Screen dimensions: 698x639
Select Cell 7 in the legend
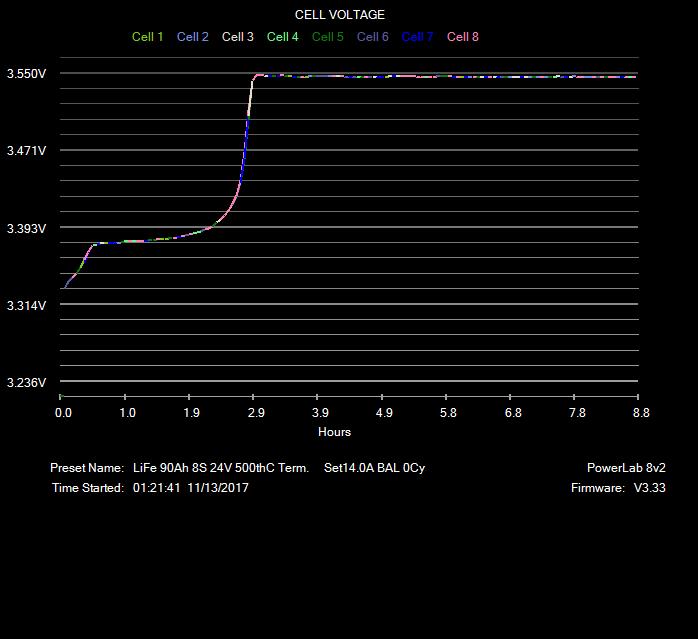(418, 37)
